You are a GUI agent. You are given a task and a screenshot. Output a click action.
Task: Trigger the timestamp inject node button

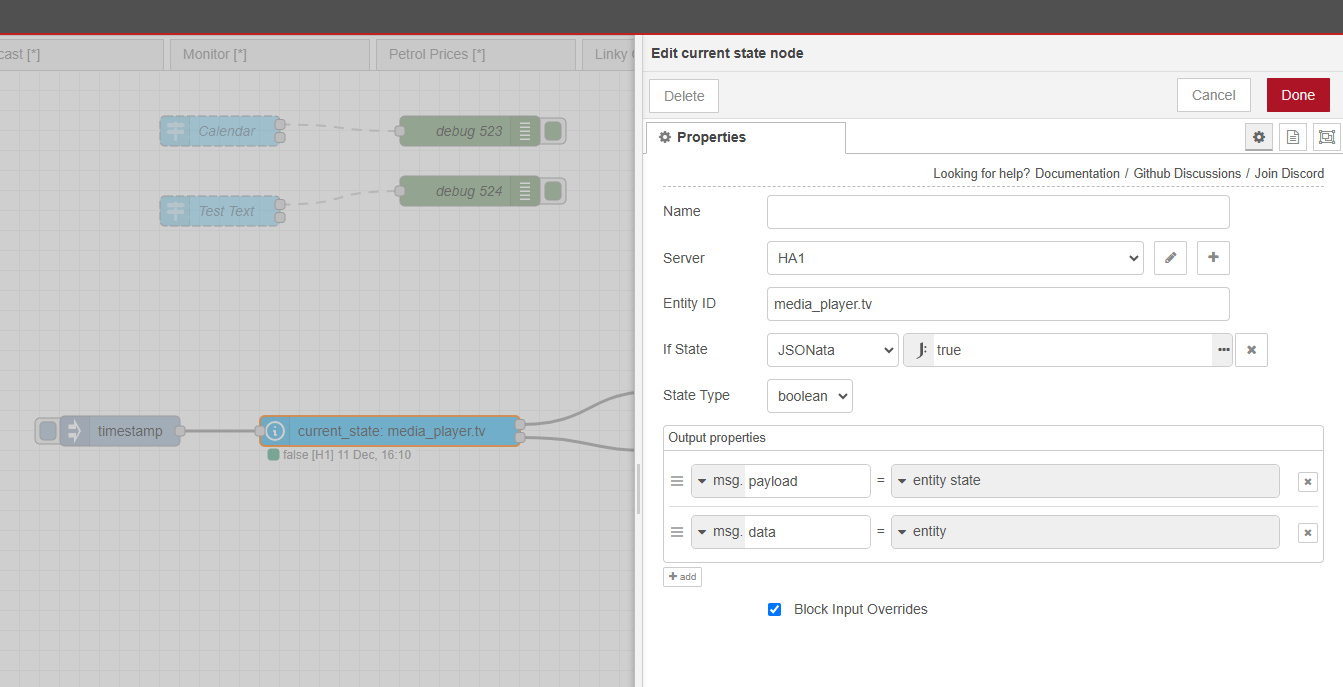click(x=46, y=430)
